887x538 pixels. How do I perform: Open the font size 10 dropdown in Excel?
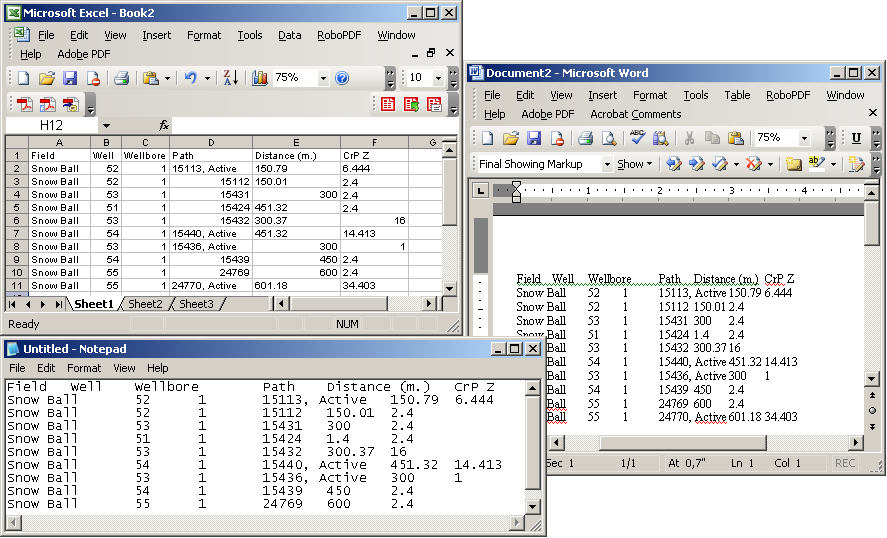(438, 78)
